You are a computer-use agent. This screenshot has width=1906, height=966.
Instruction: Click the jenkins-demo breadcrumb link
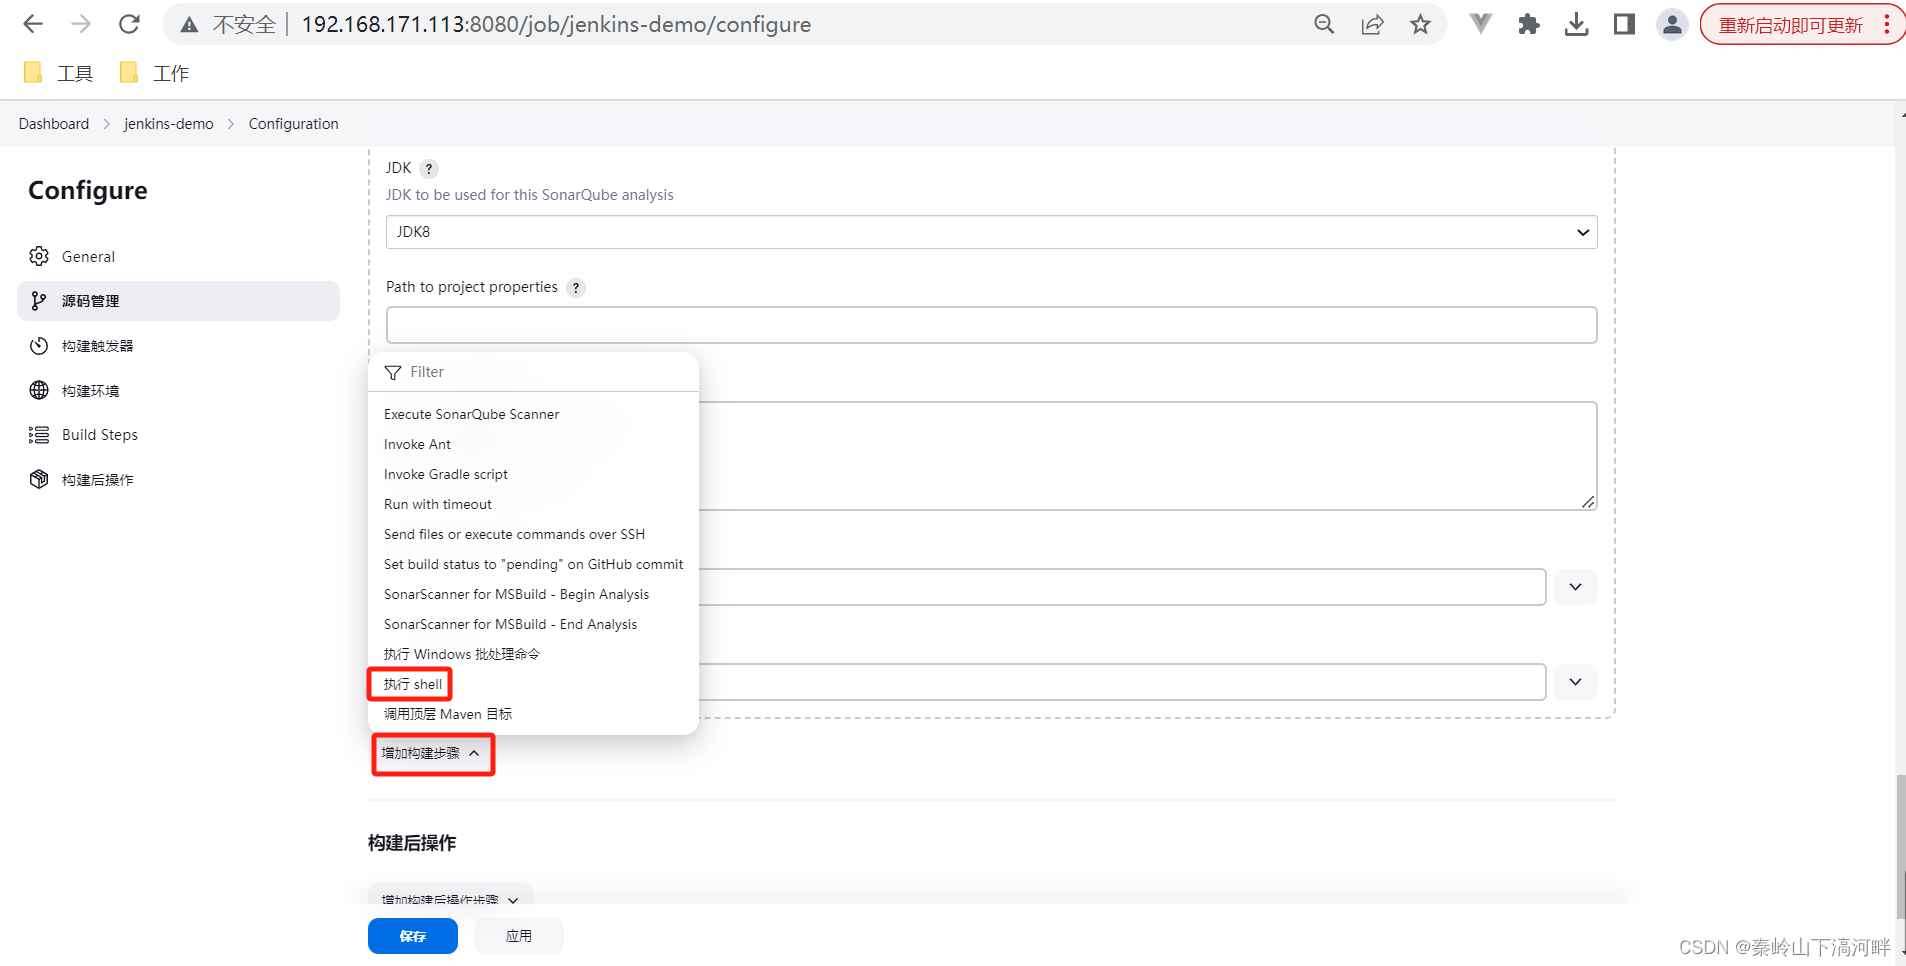pos(168,123)
